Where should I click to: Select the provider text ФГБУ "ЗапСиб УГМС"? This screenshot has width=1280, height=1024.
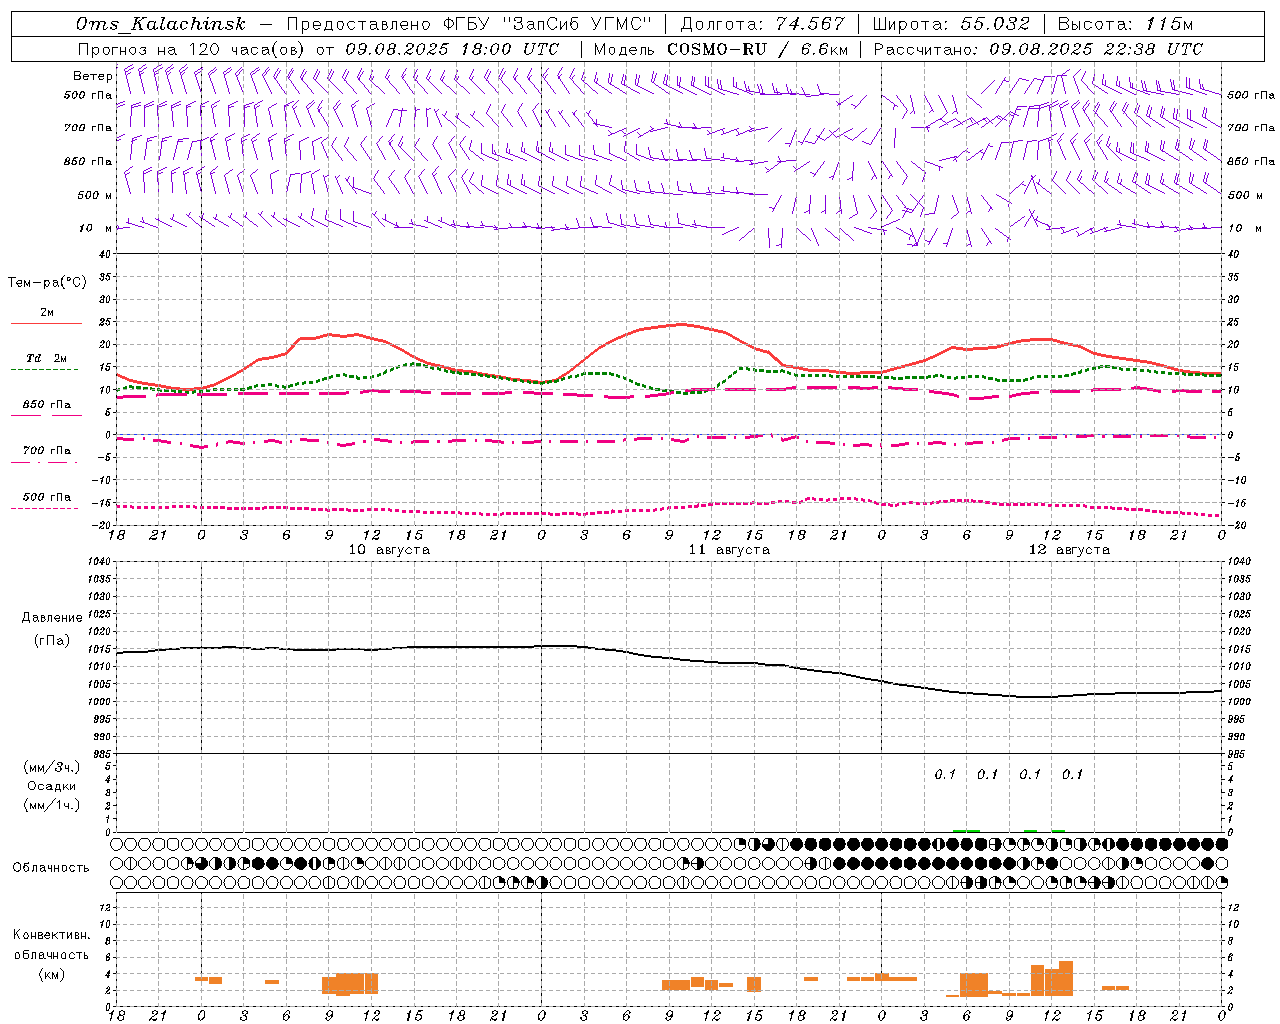(548, 24)
